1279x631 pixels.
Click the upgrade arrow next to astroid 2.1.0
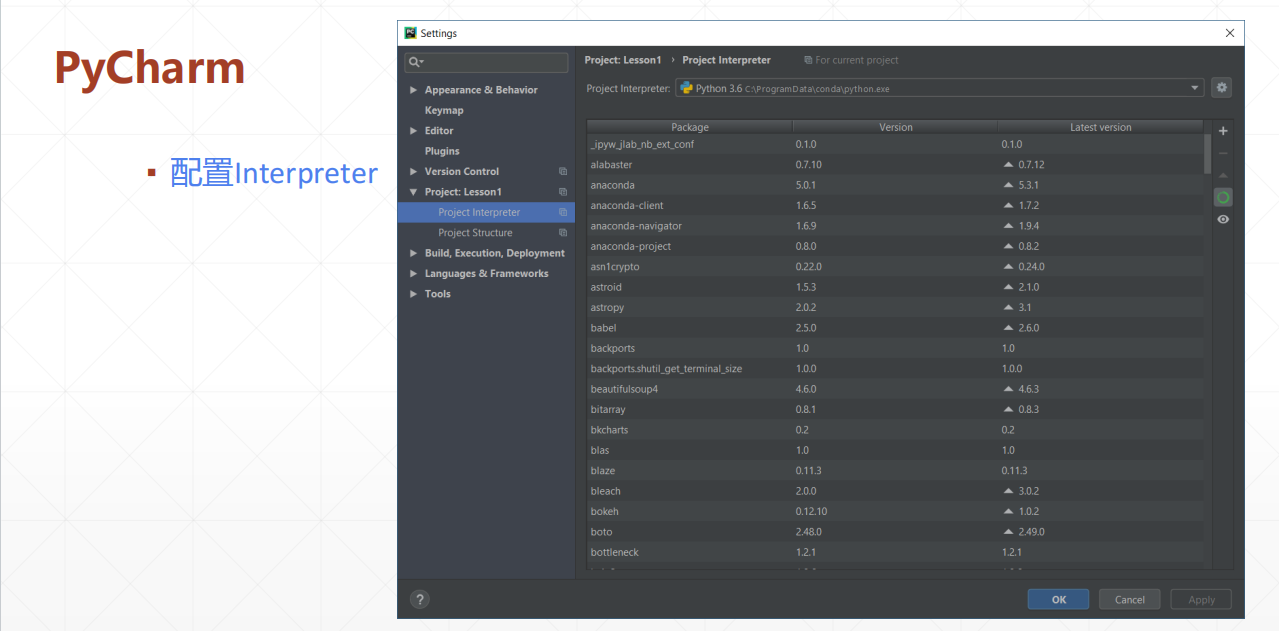(1008, 287)
